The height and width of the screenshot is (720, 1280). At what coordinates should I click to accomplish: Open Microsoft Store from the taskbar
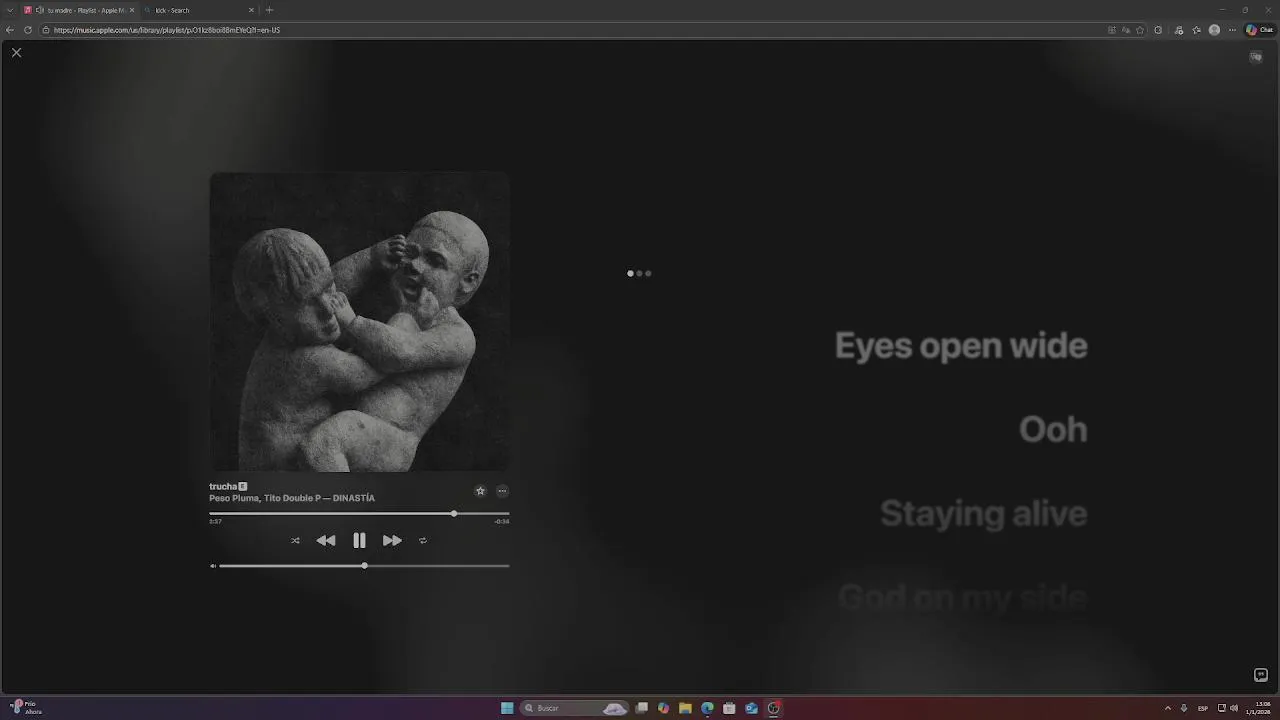coord(729,708)
